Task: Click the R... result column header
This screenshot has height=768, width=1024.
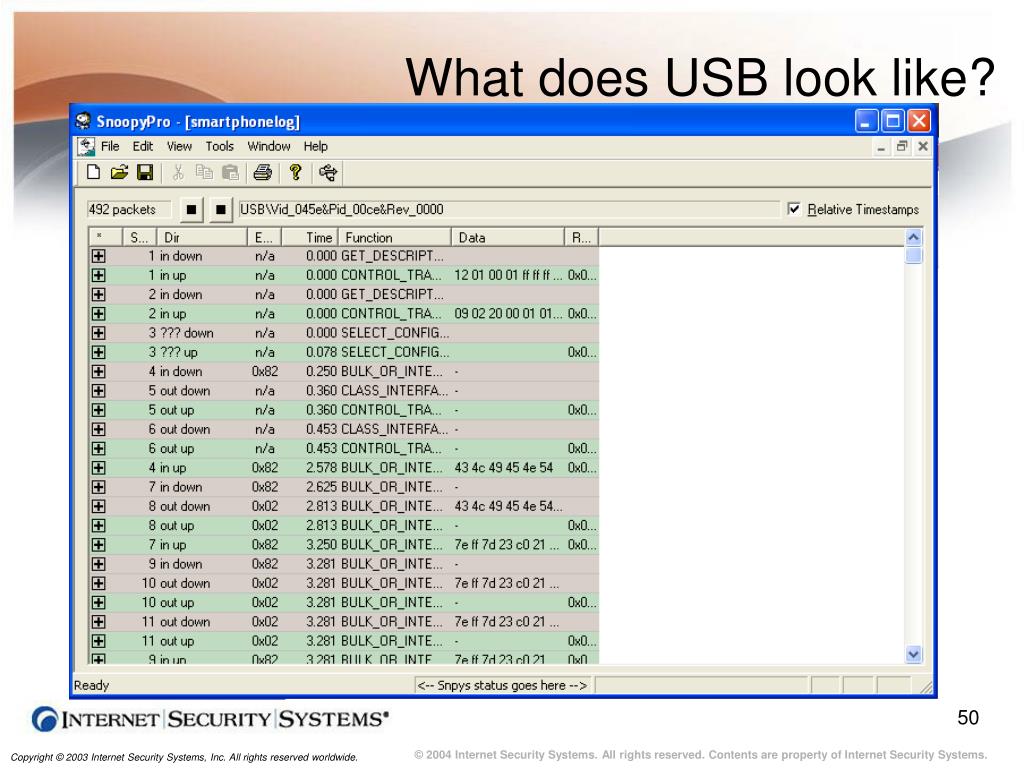Action: tap(581, 237)
